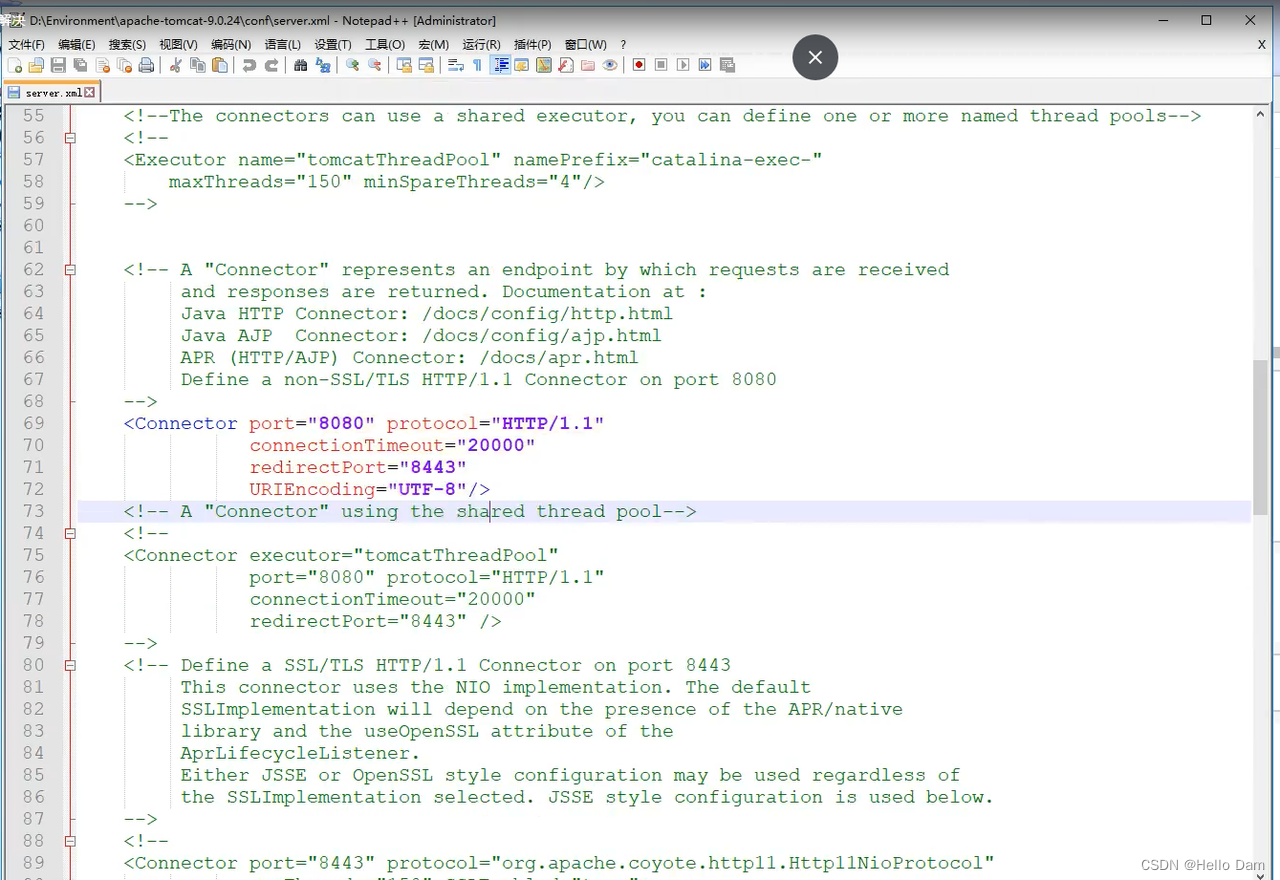Click line number 73 in the margin
The width and height of the screenshot is (1280, 880).
[x=33, y=511]
